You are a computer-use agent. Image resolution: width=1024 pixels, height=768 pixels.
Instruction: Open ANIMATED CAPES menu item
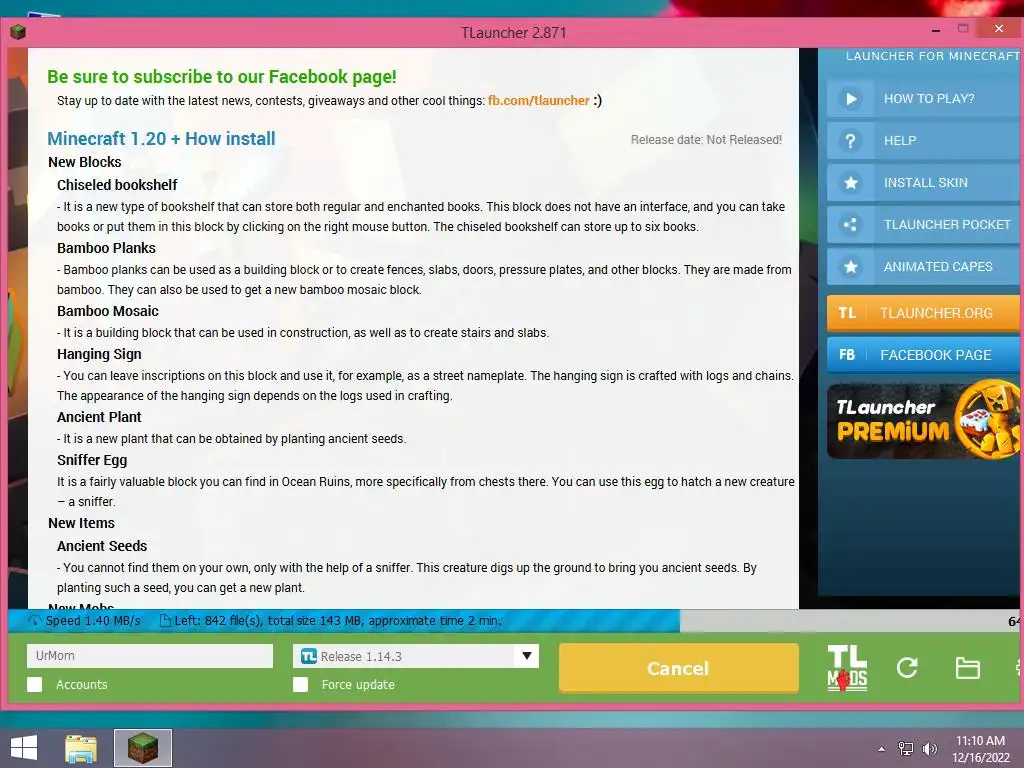(925, 266)
